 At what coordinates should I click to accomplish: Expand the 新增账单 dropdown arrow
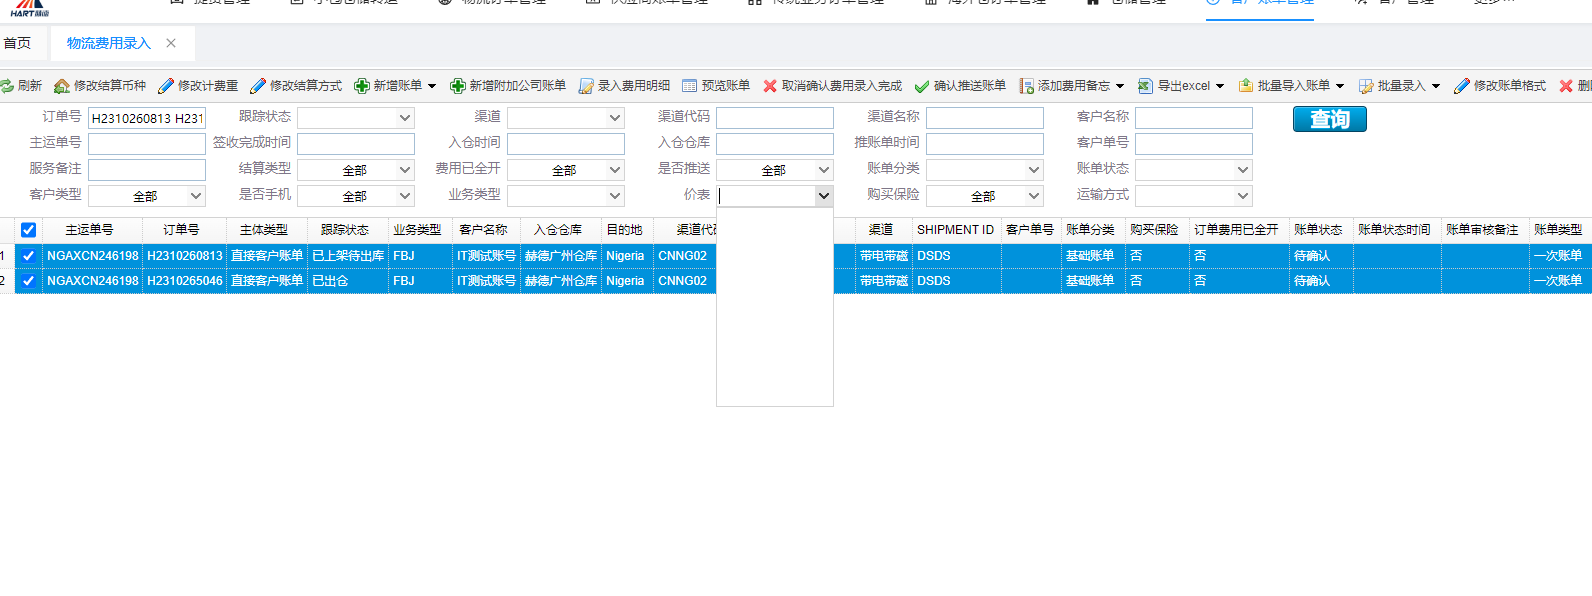pos(432,86)
